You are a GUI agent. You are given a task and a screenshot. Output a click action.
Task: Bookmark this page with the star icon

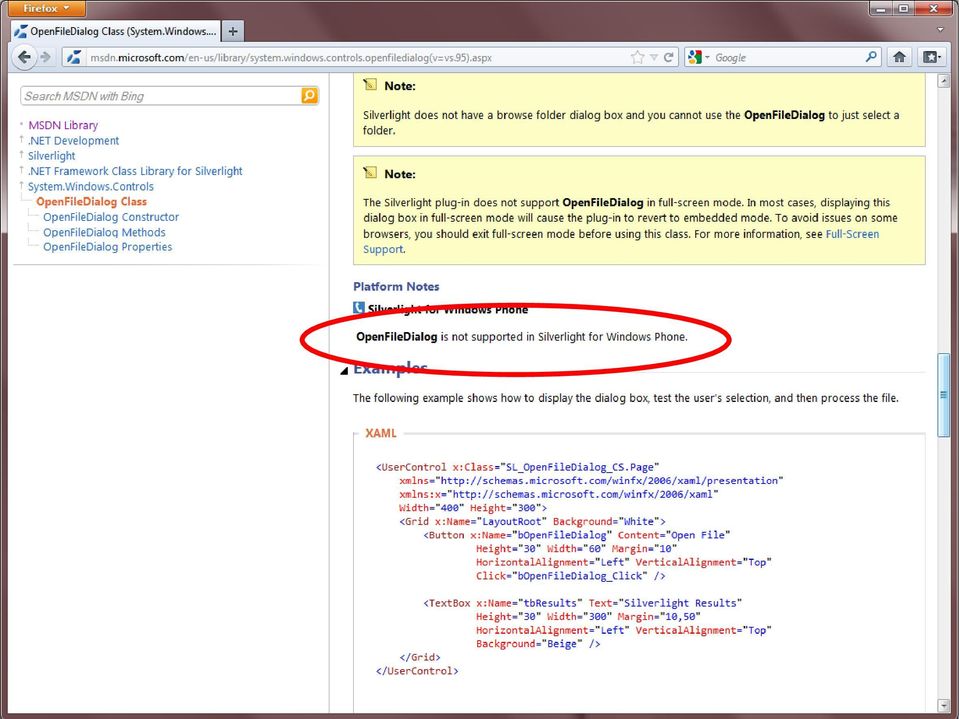[x=637, y=57]
